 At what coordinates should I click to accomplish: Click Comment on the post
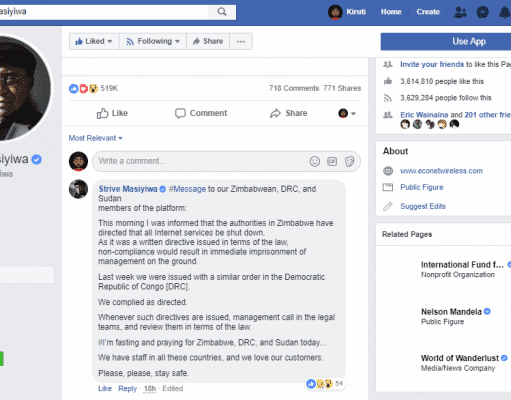pyautogui.click(x=201, y=113)
